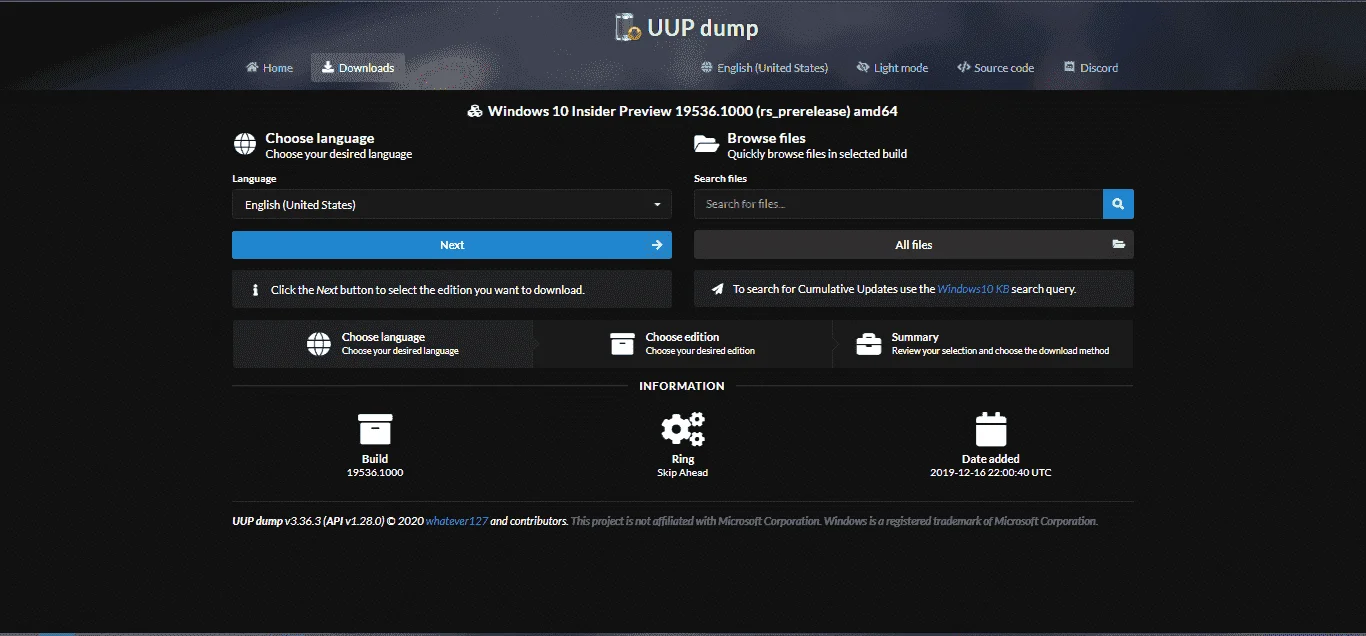Click the house icon beside Home

252,68
